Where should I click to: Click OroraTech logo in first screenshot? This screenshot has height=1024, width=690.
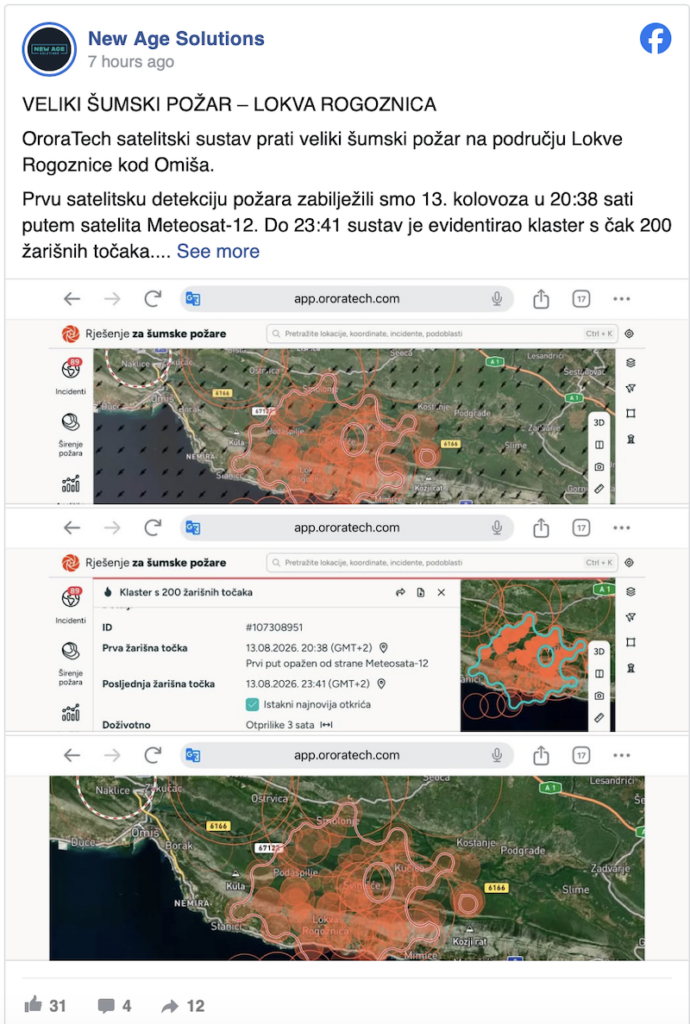70,334
